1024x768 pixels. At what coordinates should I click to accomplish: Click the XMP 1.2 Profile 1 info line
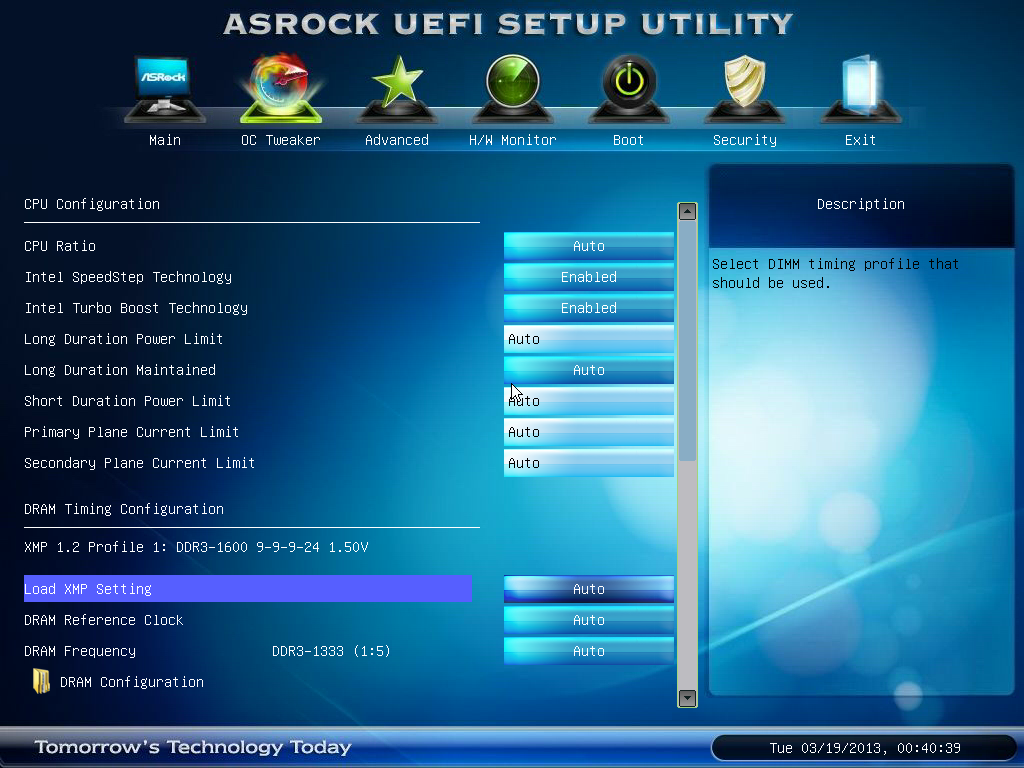click(x=196, y=547)
